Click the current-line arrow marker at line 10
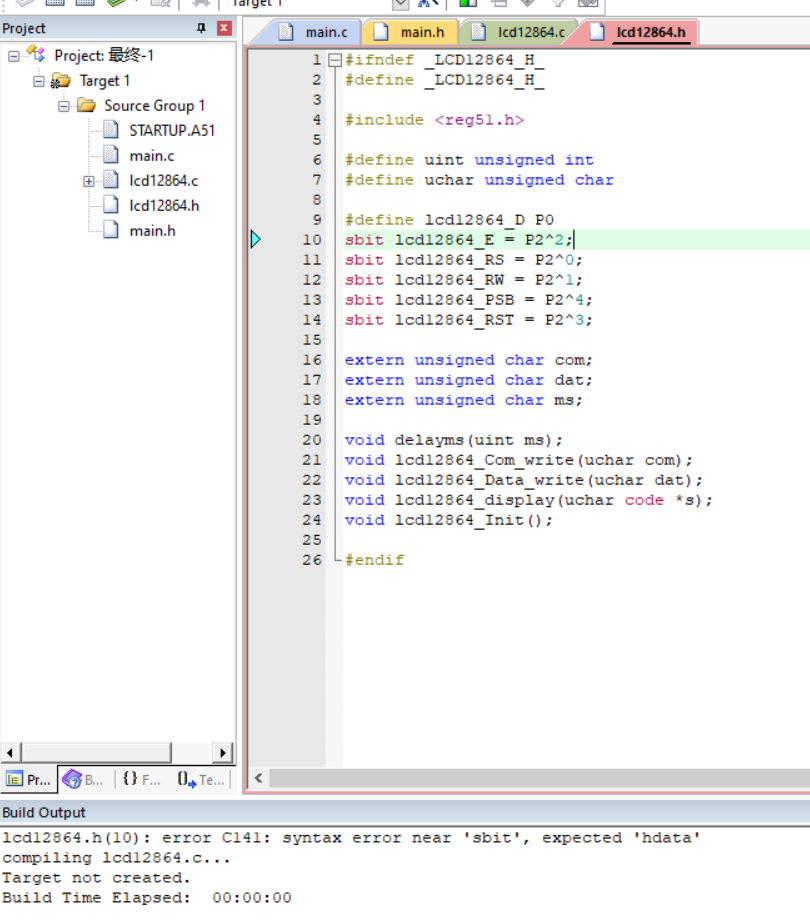This screenshot has height=921, width=810. 256,240
